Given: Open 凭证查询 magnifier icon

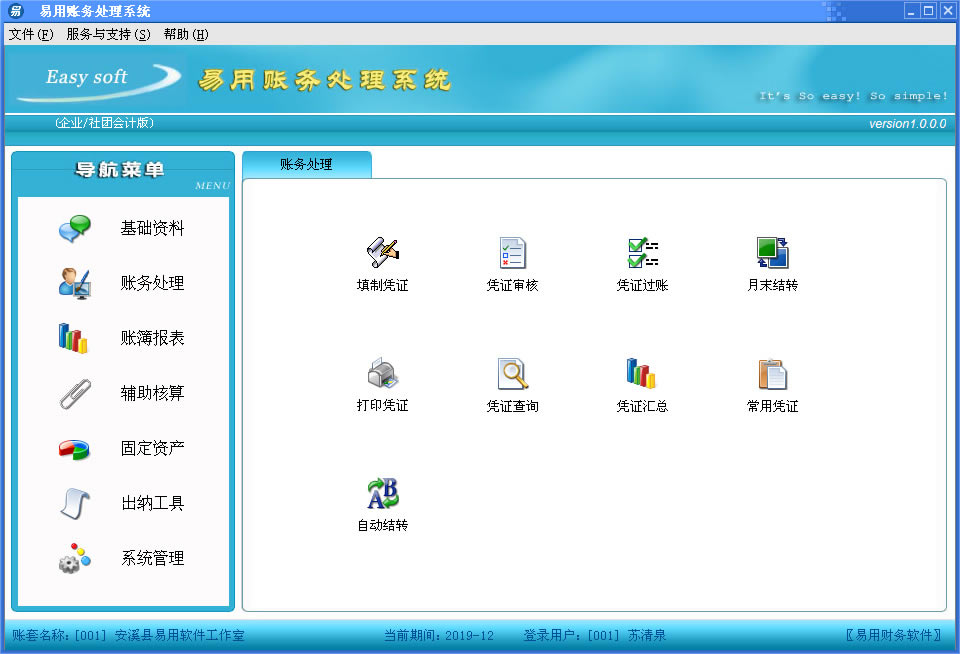Looking at the screenshot, I should 512,373.
